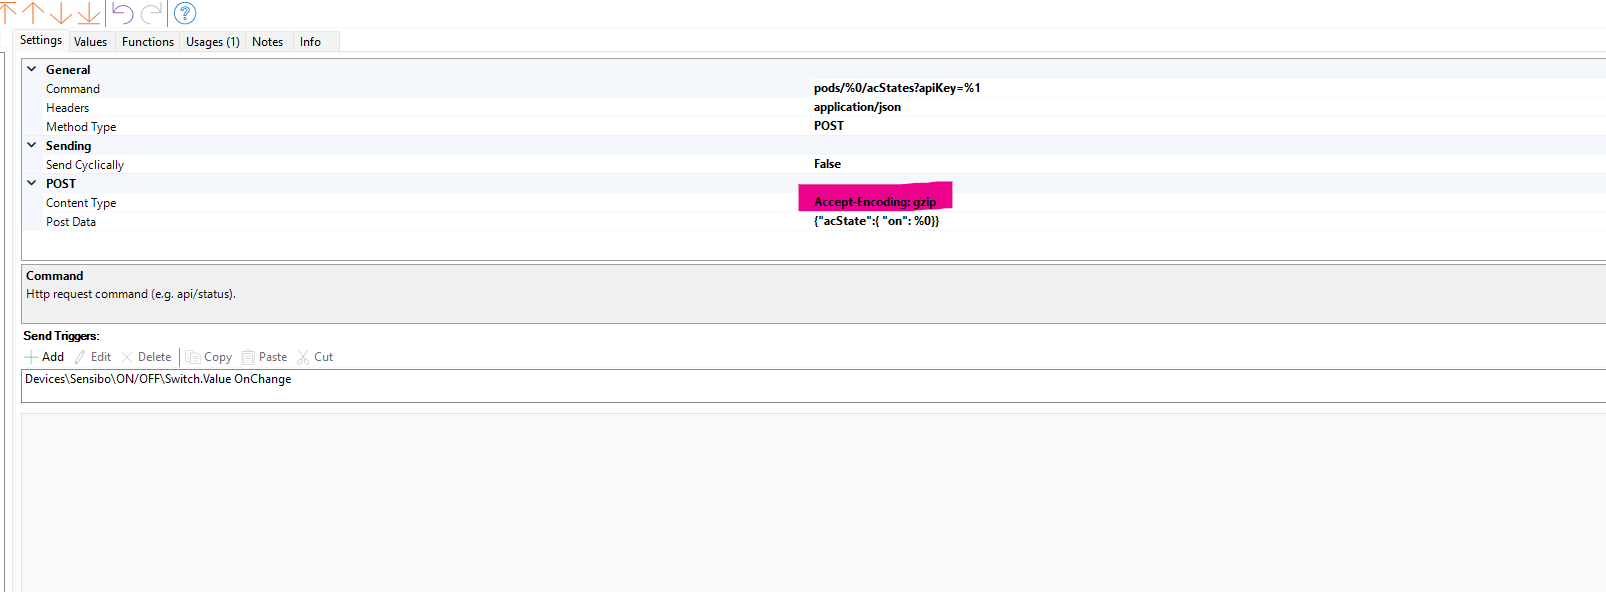Screen dimensions: 1606x592
Task: Collapse the General section
Action: (32, 69)
